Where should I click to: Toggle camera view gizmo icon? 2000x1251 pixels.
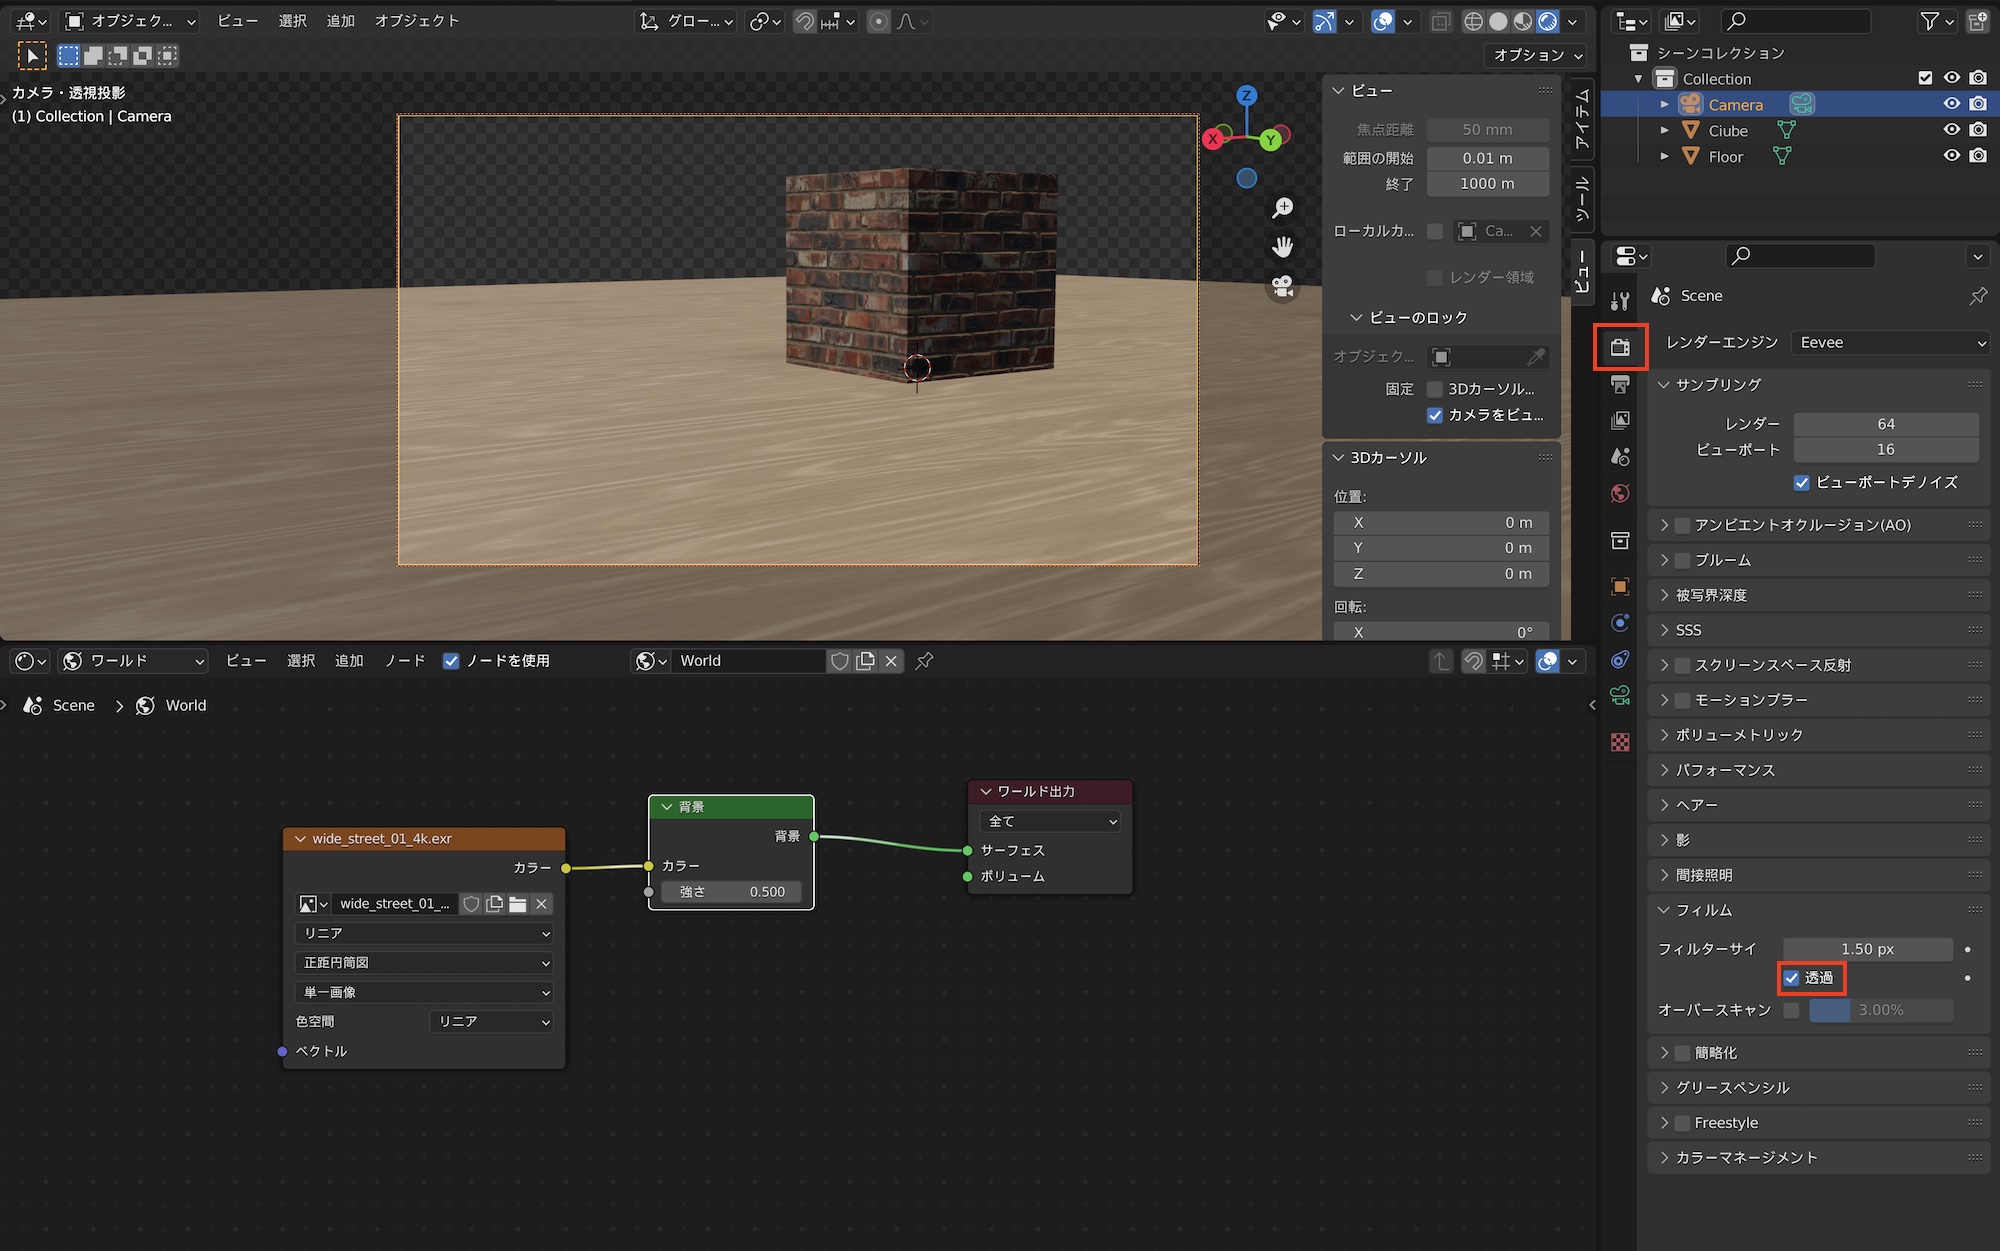(x=1282, y=287)
